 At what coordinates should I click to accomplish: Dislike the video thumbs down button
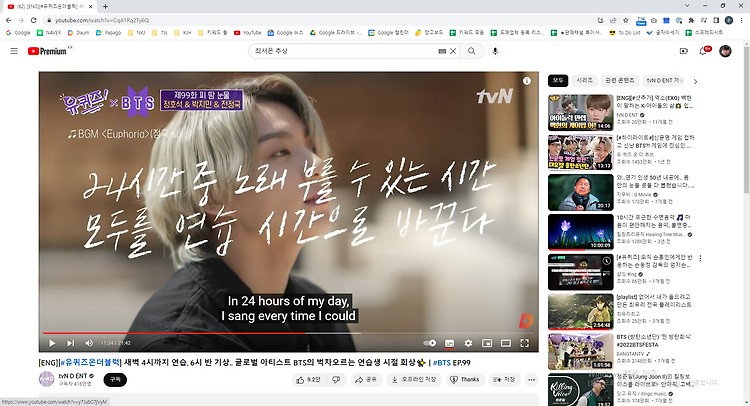[x=336, y=379]
